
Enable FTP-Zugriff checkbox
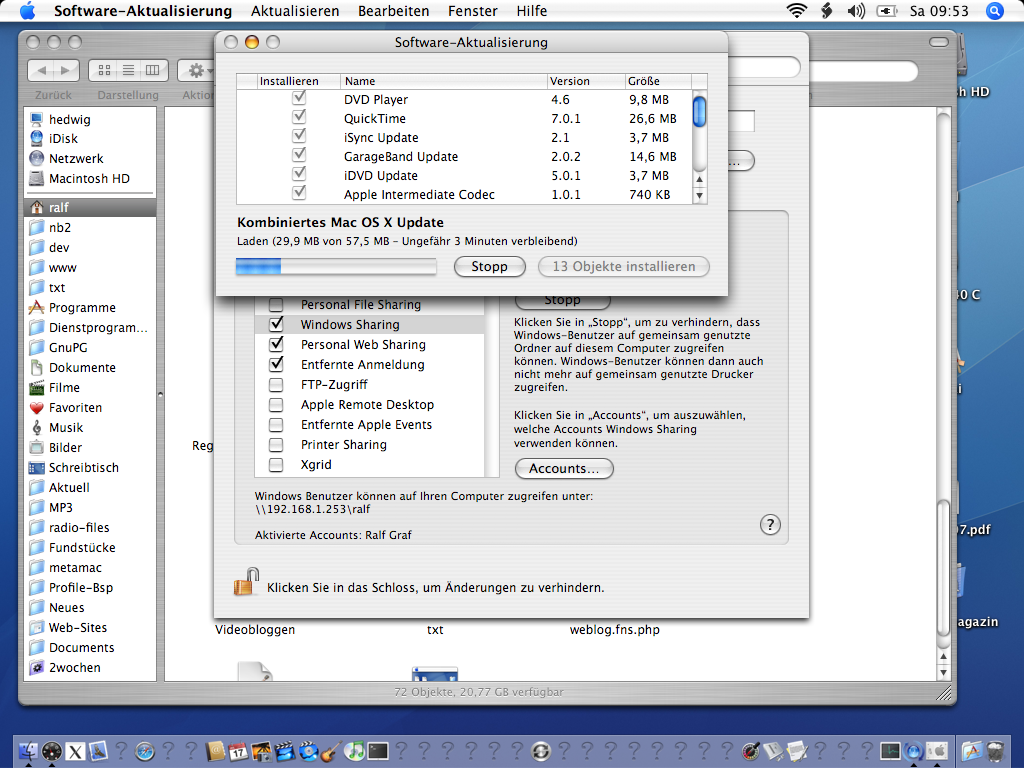point(276,385)
